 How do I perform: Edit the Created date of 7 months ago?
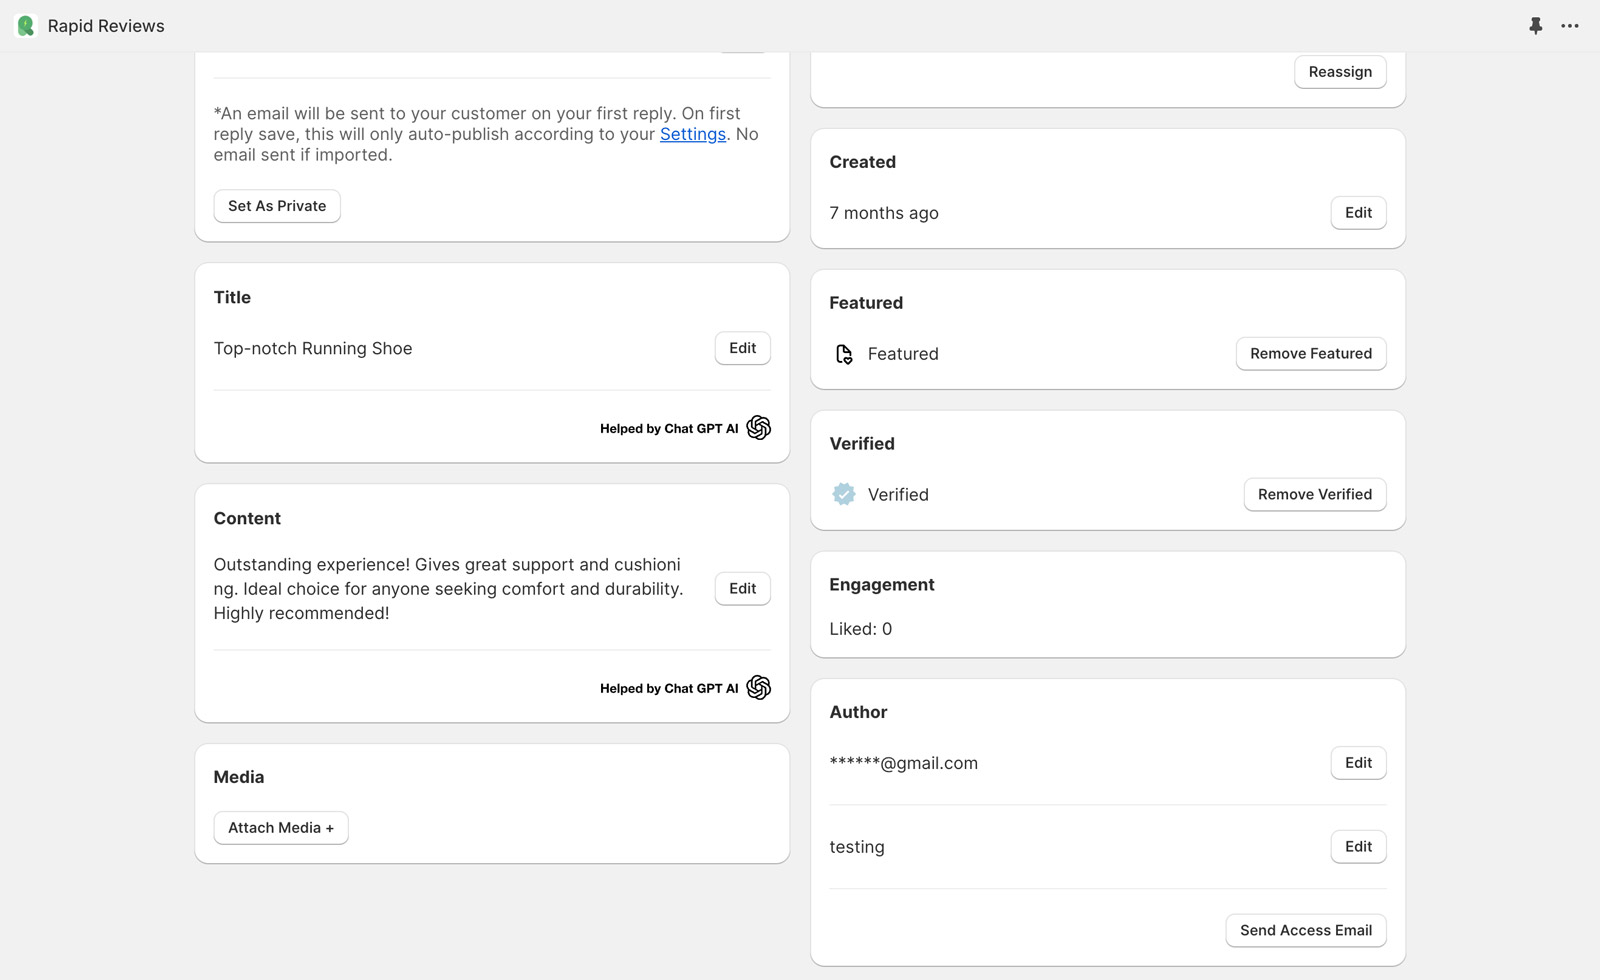coord(1358,213)
